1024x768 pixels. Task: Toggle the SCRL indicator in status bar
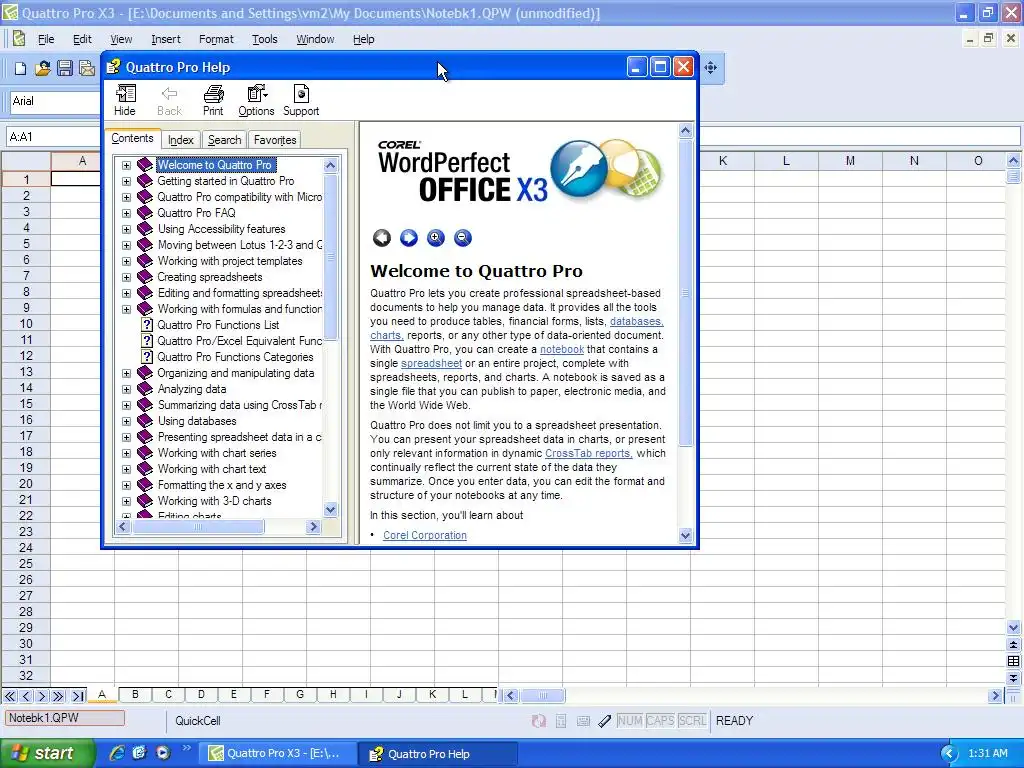click(692, 721)
